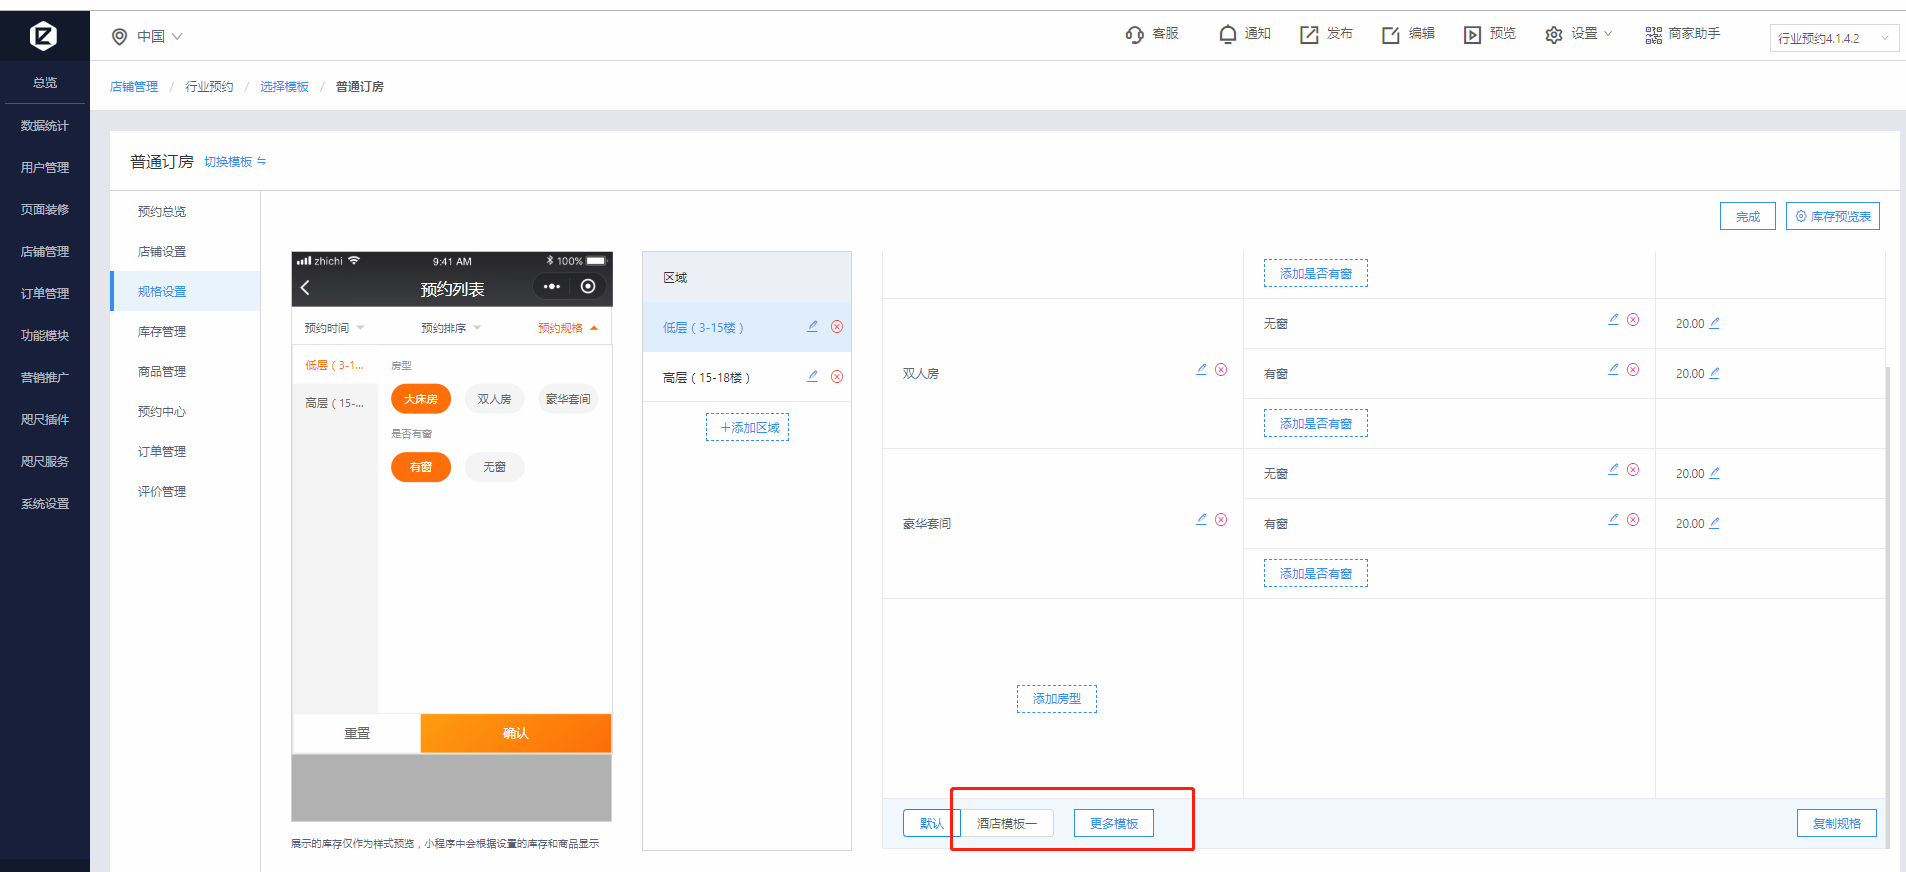The image size is (1906, 872).
Task: Open 页面装修 in left sidebar
Action: click(45, 210)
